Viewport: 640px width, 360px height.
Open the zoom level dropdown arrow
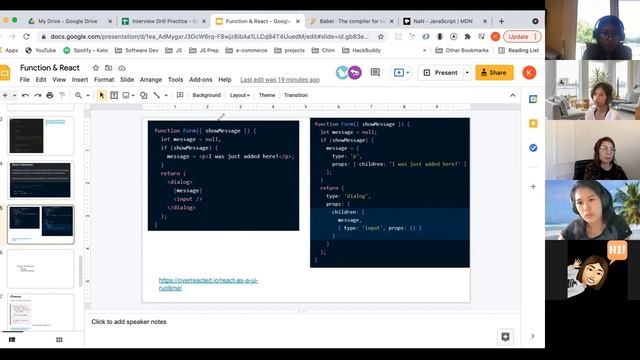pos(87,96)
